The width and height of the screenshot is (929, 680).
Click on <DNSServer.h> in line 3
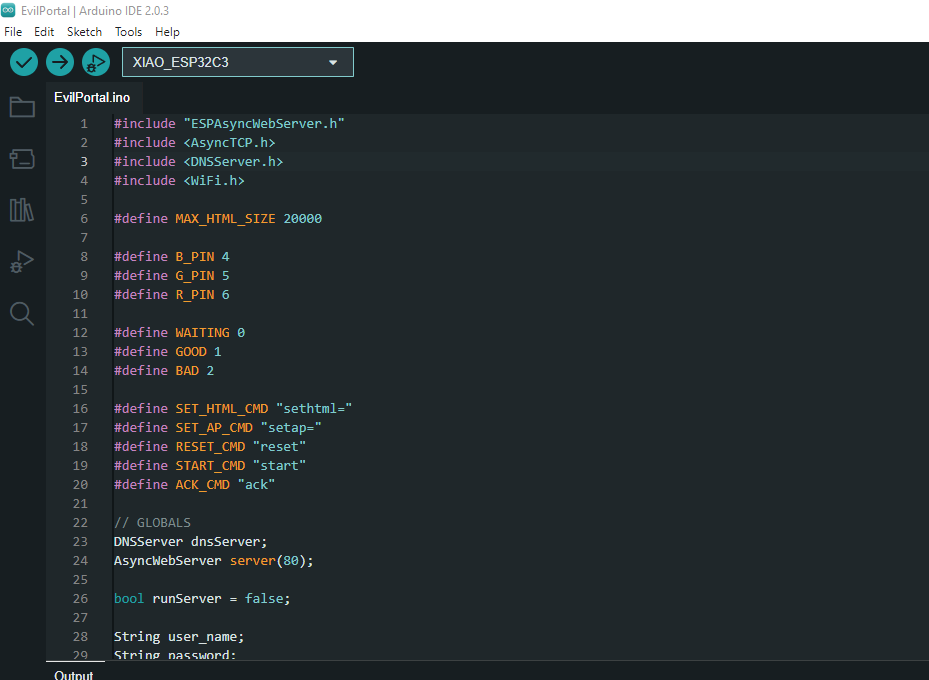(x=233, y=161)
